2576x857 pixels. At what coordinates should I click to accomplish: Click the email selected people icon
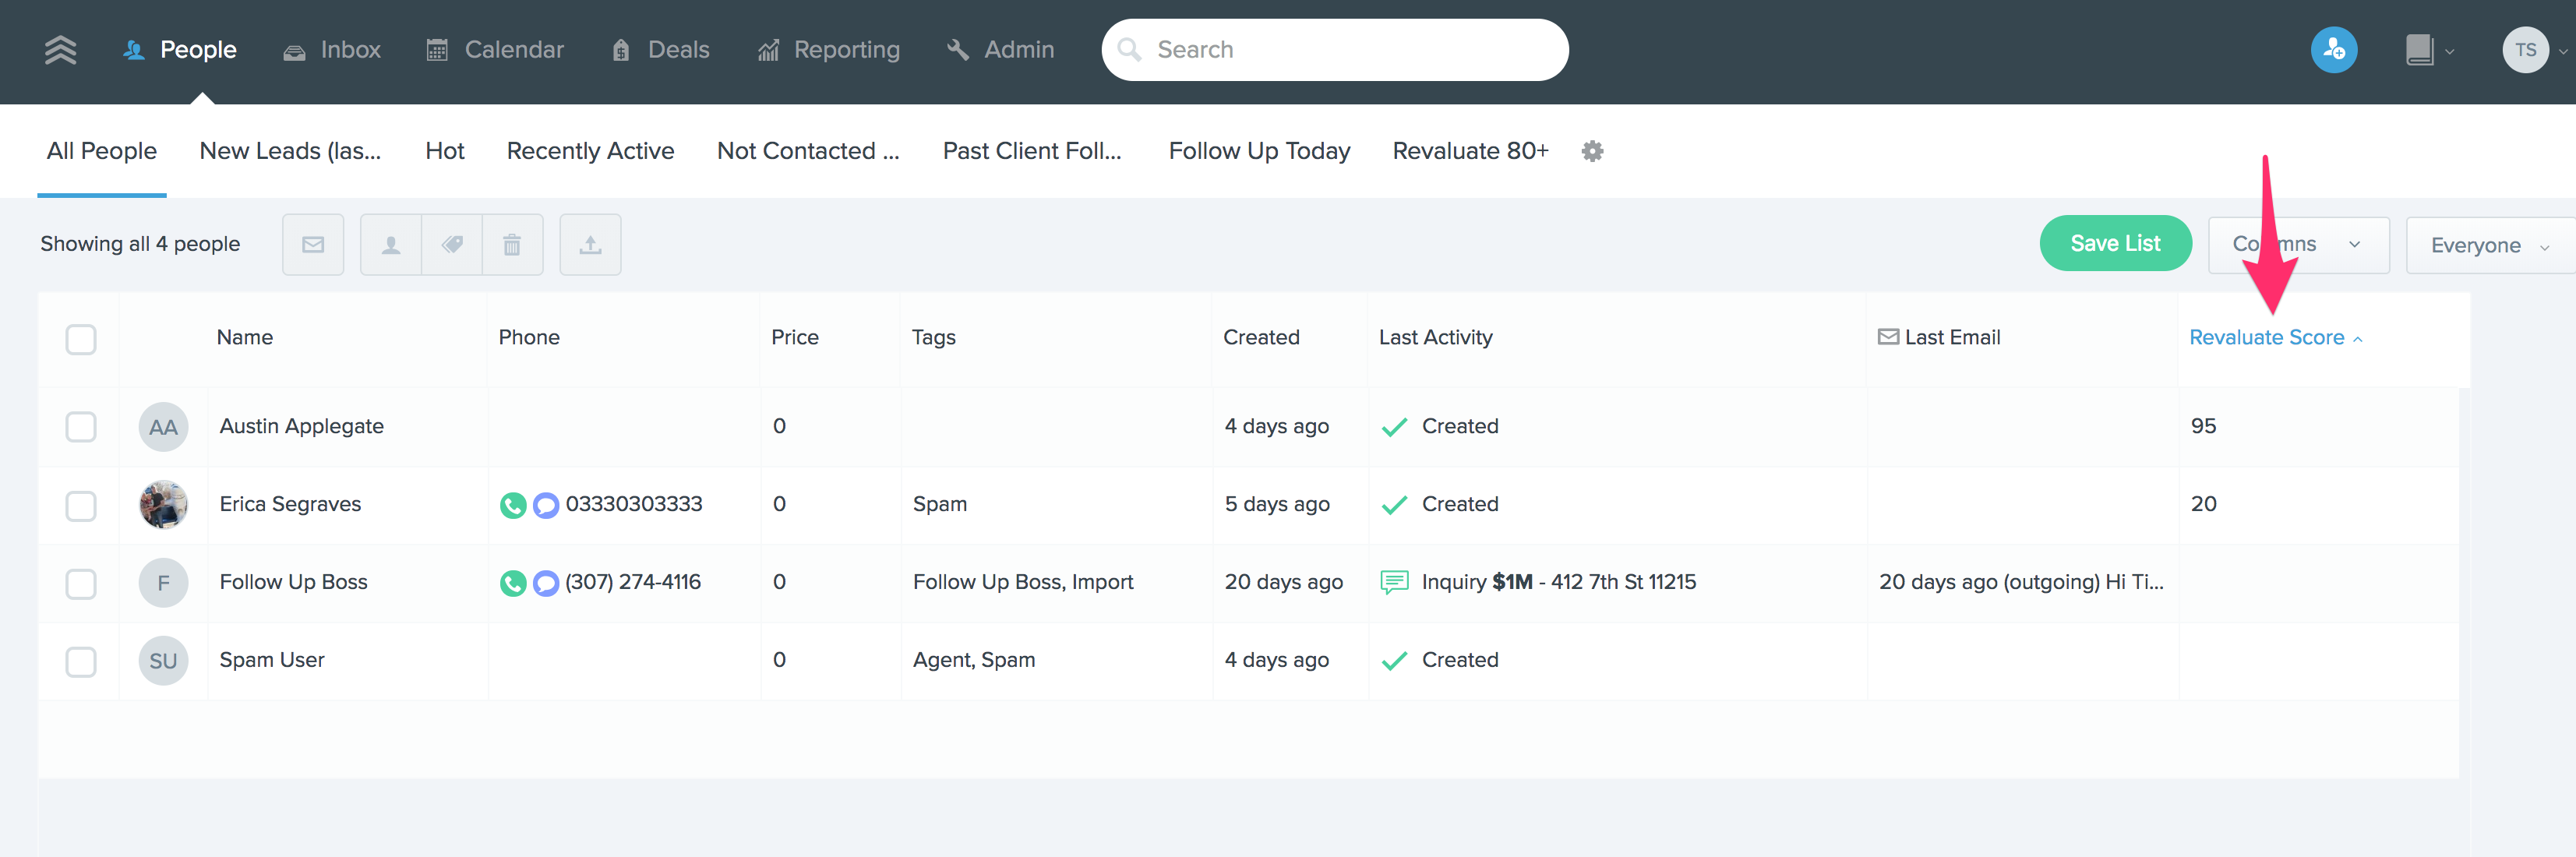313,245
